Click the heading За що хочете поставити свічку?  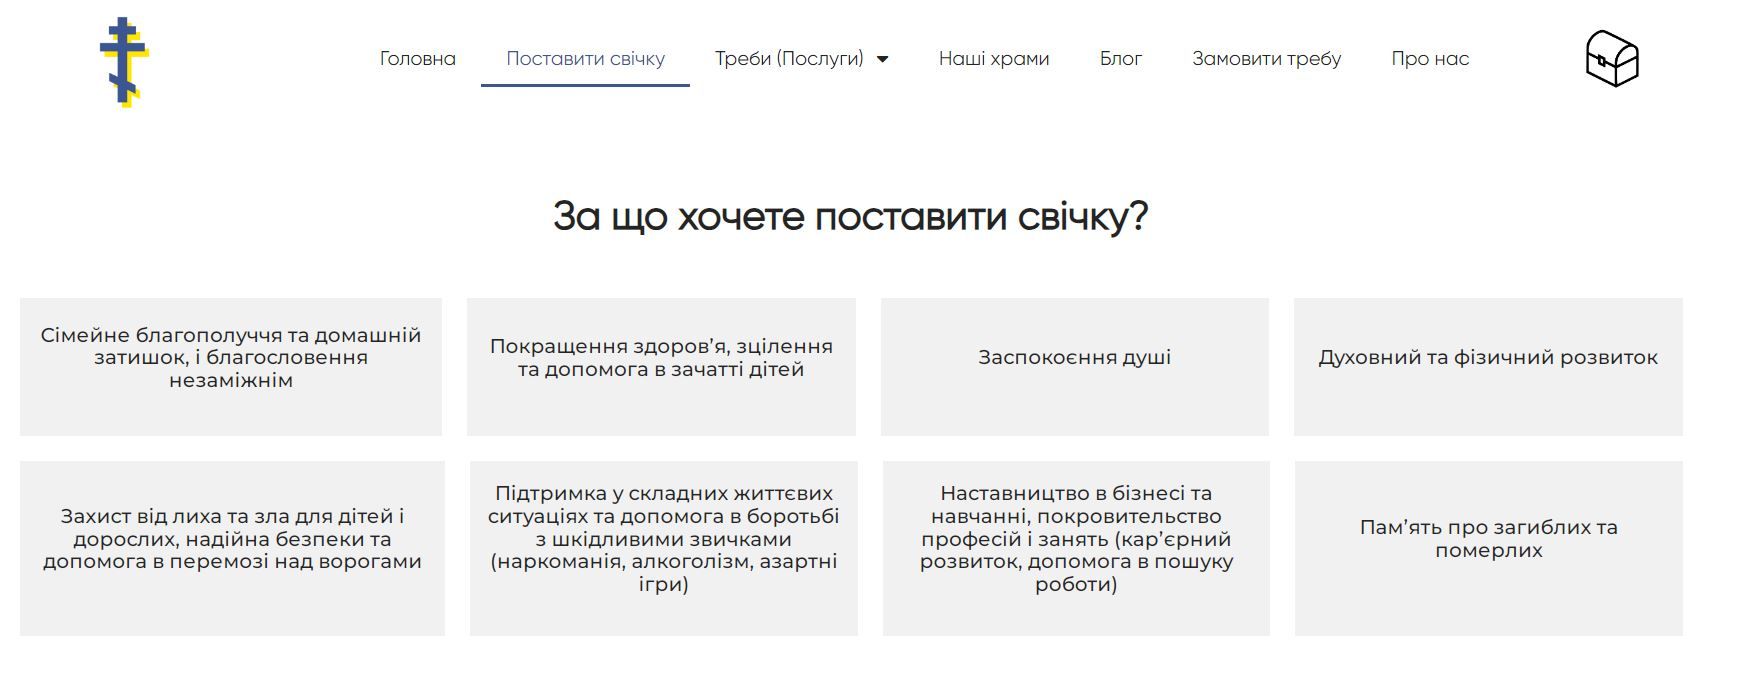pyautogui.click(x=850, y=216)
